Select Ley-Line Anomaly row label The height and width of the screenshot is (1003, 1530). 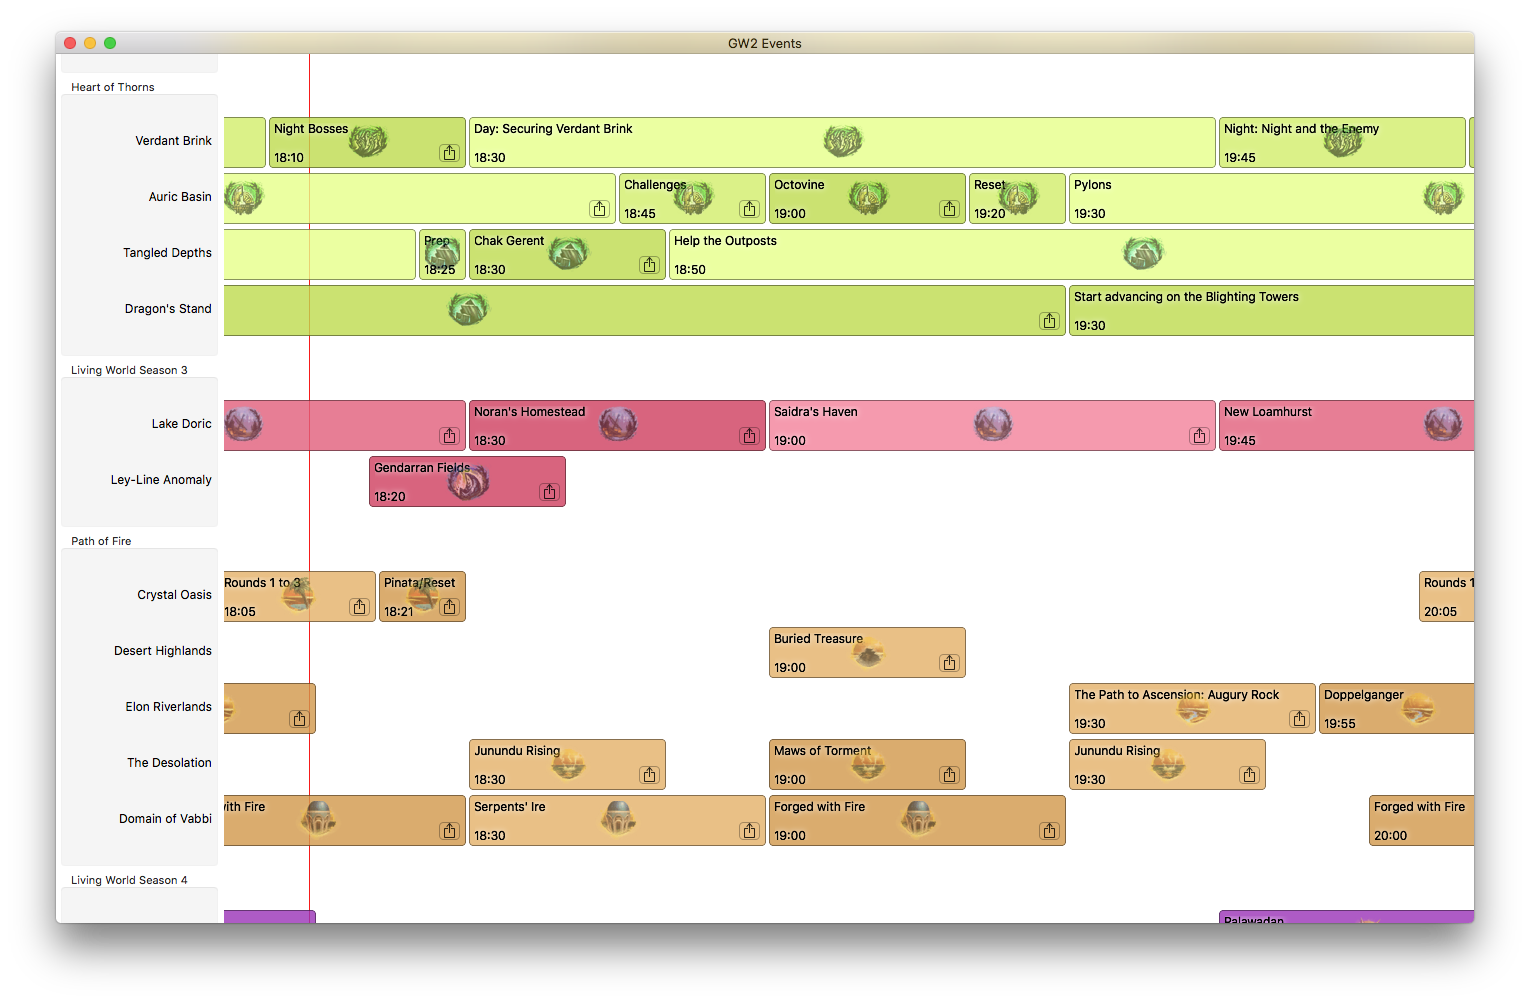(x=161, y=480)
